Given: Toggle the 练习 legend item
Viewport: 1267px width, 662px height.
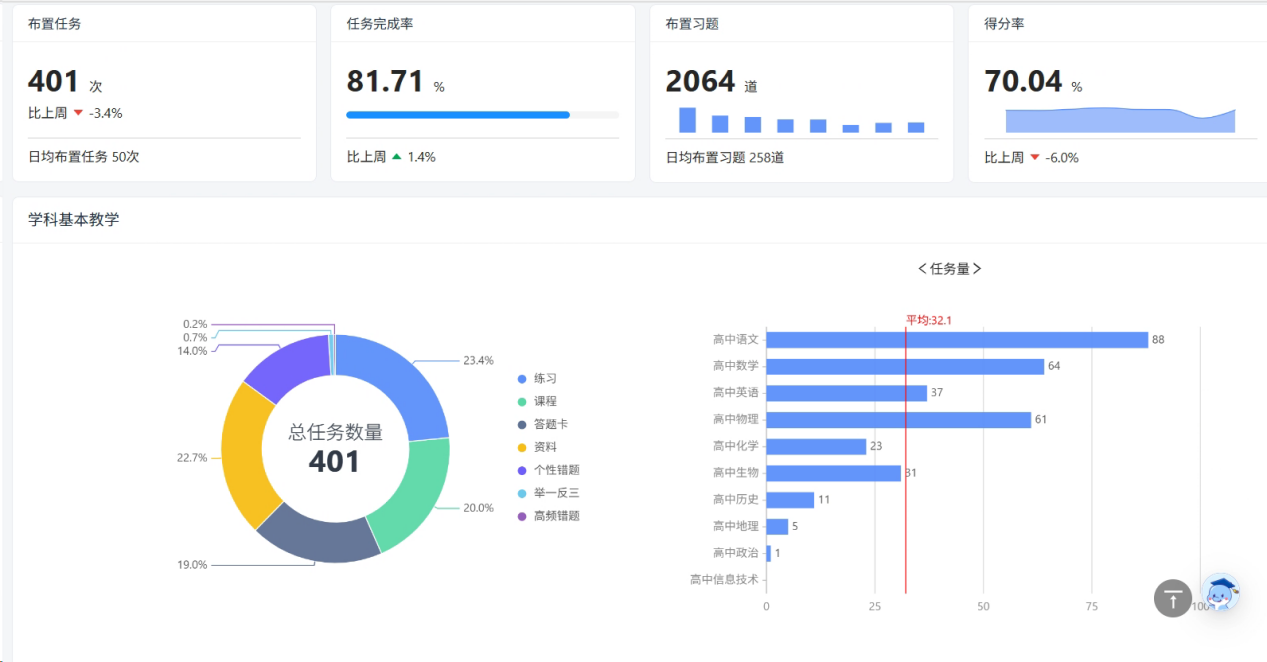Looking at the screenshot, I should click(537, 379).
